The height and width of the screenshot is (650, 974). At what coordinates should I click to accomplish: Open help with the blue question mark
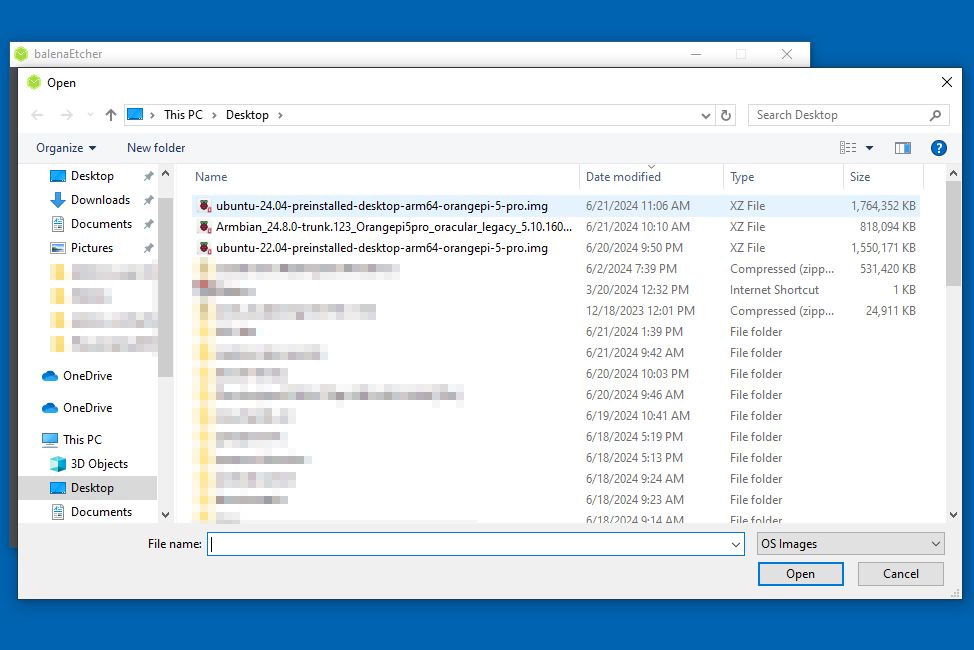pos(939,148)
